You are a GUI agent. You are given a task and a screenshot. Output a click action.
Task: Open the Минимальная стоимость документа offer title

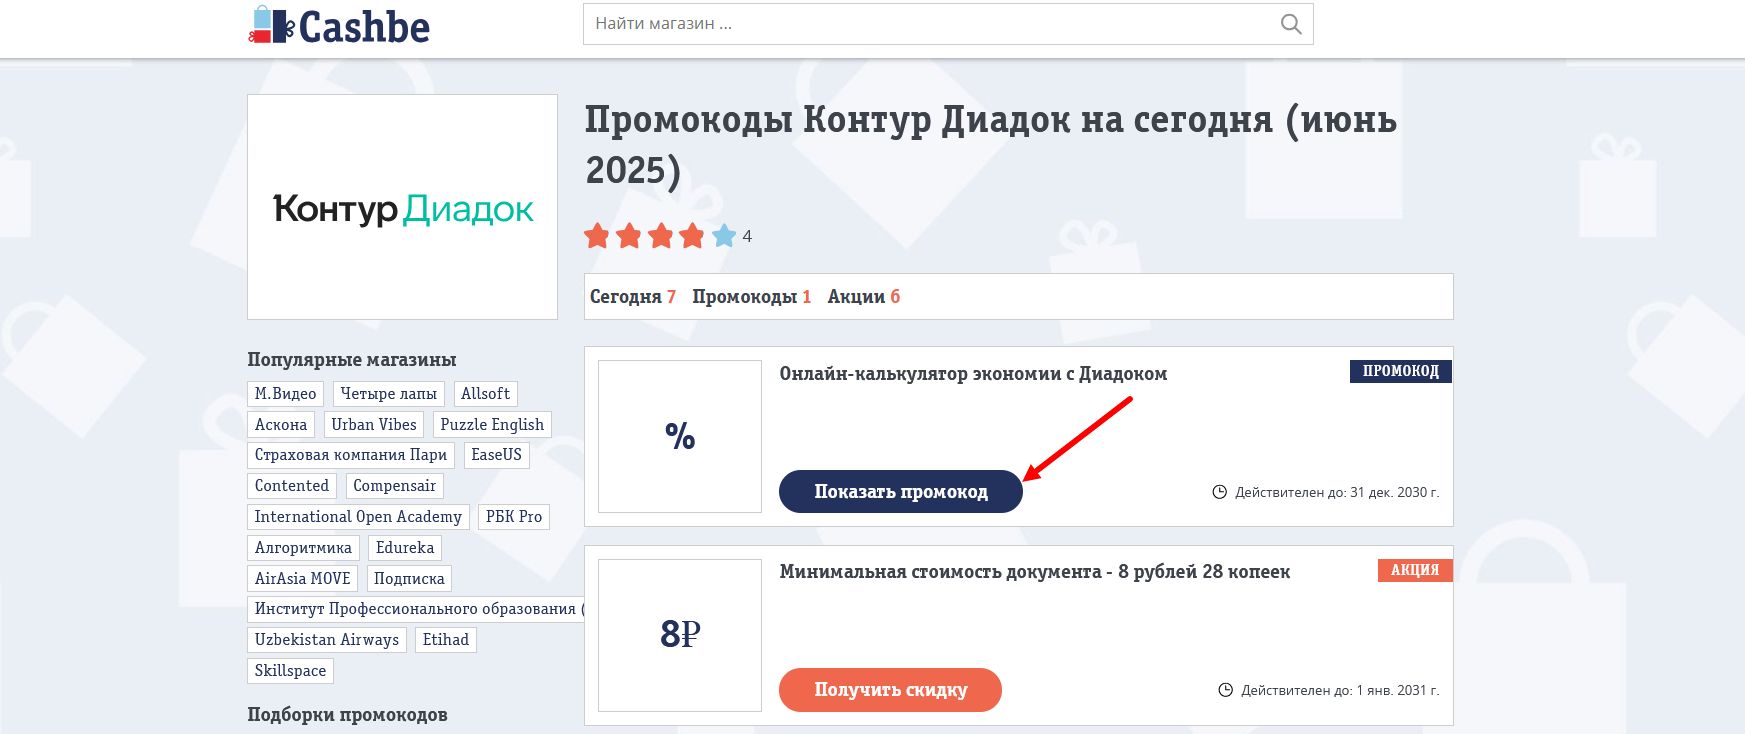point(1035,572)
